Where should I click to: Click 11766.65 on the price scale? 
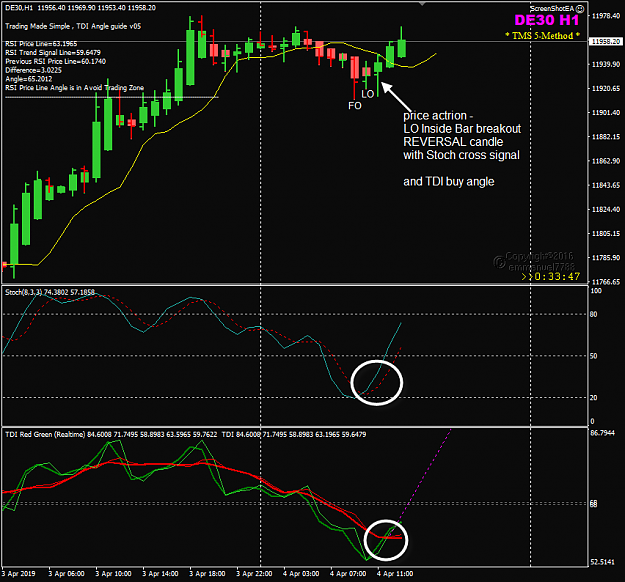(606, 282)
